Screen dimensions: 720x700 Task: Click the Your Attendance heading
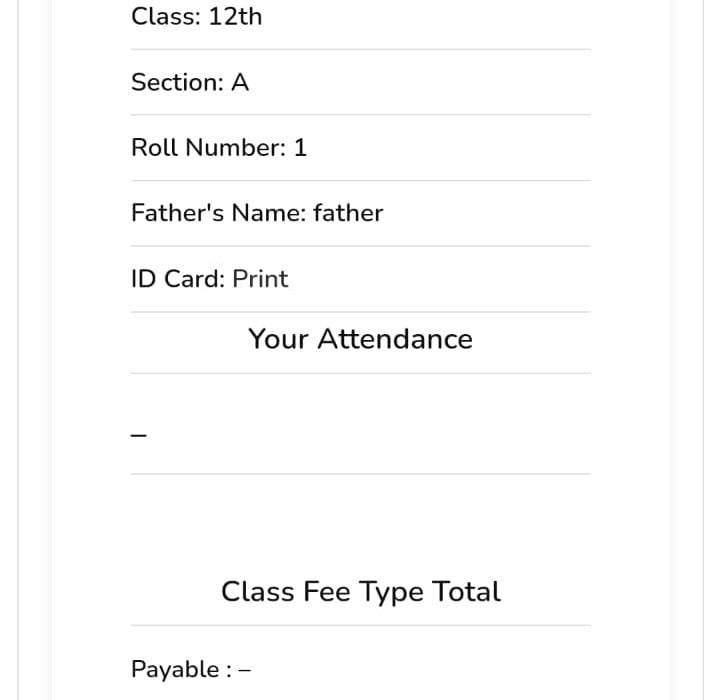click(360, 339)
